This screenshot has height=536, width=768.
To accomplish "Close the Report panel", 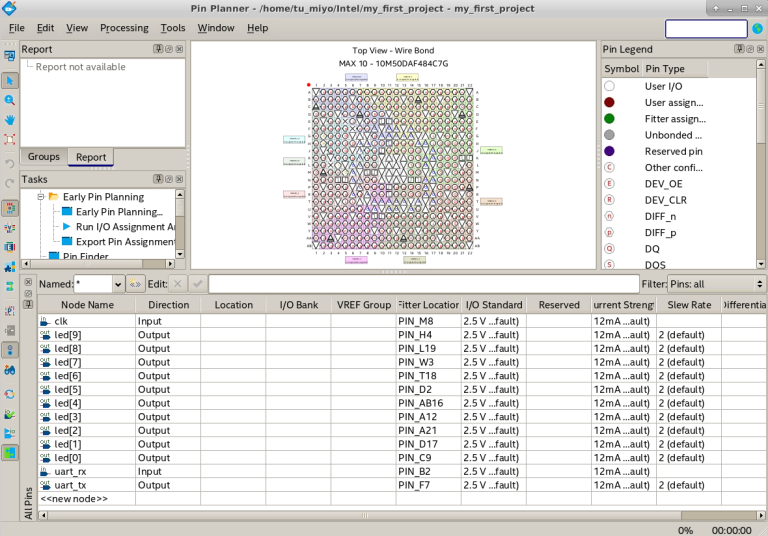I will pos(180,49).
